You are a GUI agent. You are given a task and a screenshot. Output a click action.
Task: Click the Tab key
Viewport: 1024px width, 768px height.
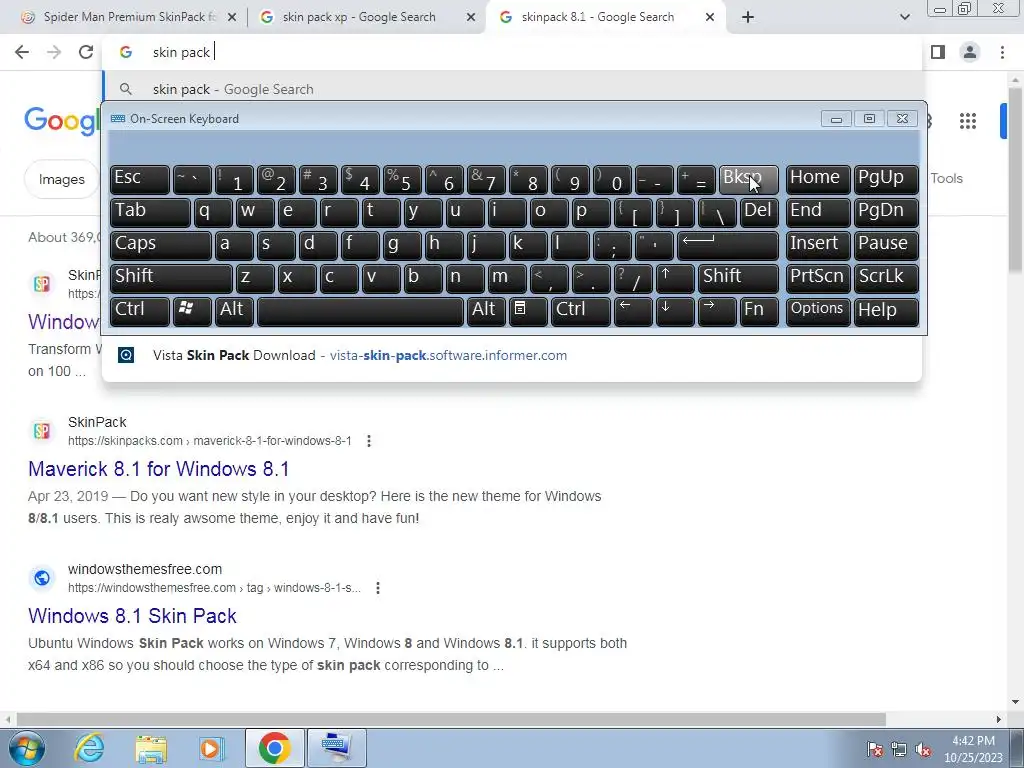pyautogui.click(x=150, y=213)
